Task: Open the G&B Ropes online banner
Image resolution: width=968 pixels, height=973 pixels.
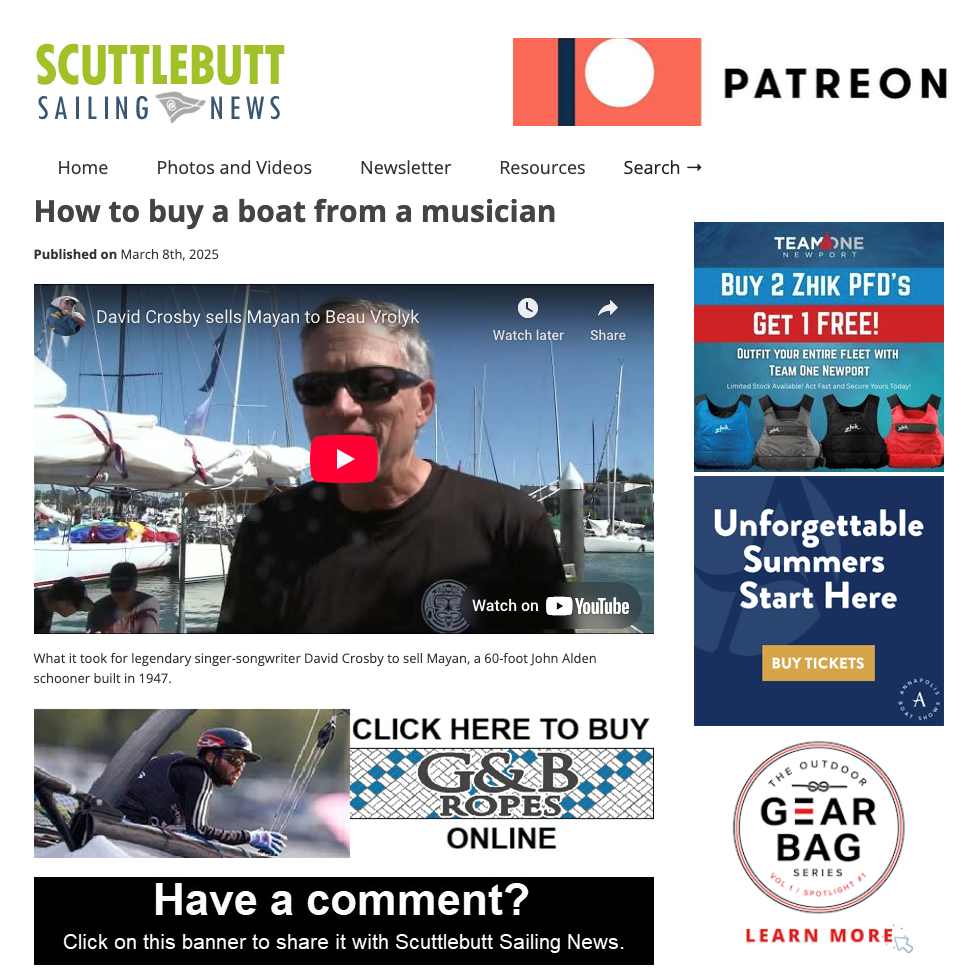Action: [344, 783]
